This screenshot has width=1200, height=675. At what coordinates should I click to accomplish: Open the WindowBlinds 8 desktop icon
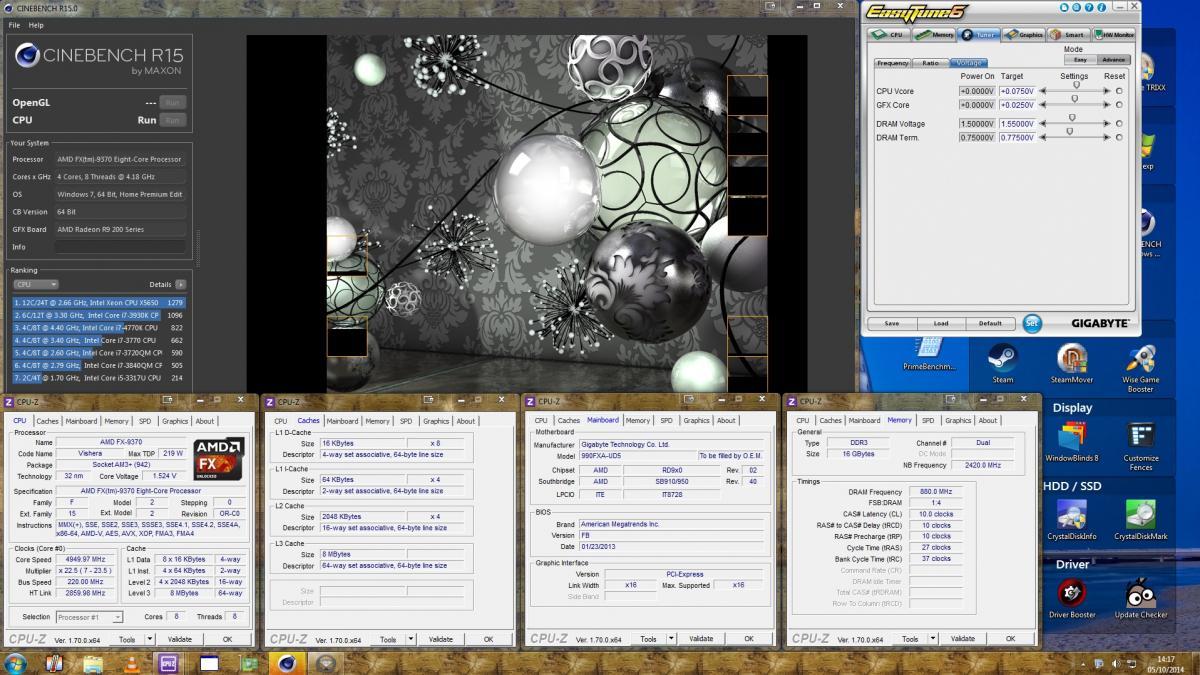click(1072, 442)
